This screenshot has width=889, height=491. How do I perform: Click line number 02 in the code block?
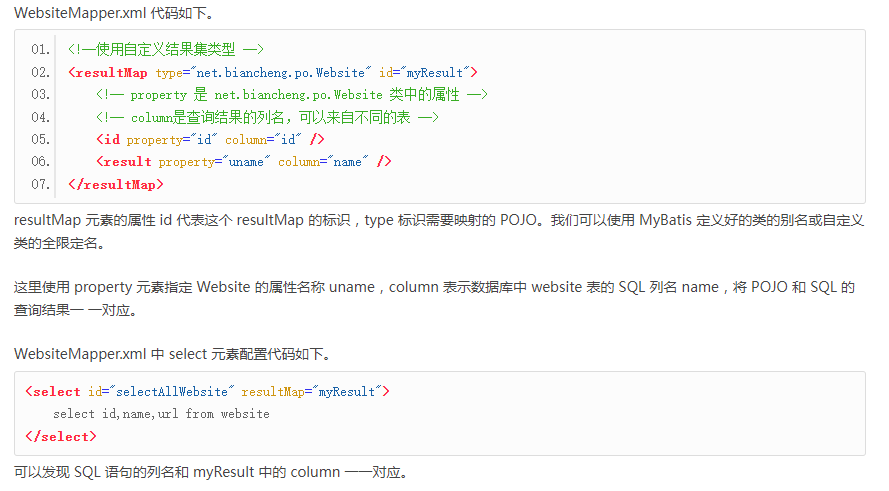click(40, 72)
